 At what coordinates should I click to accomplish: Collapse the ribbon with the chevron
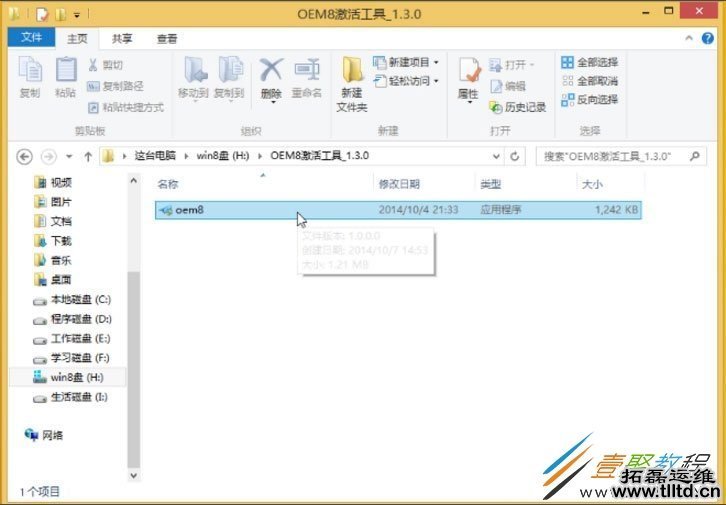pyautogui.click(x=689, y=38)
